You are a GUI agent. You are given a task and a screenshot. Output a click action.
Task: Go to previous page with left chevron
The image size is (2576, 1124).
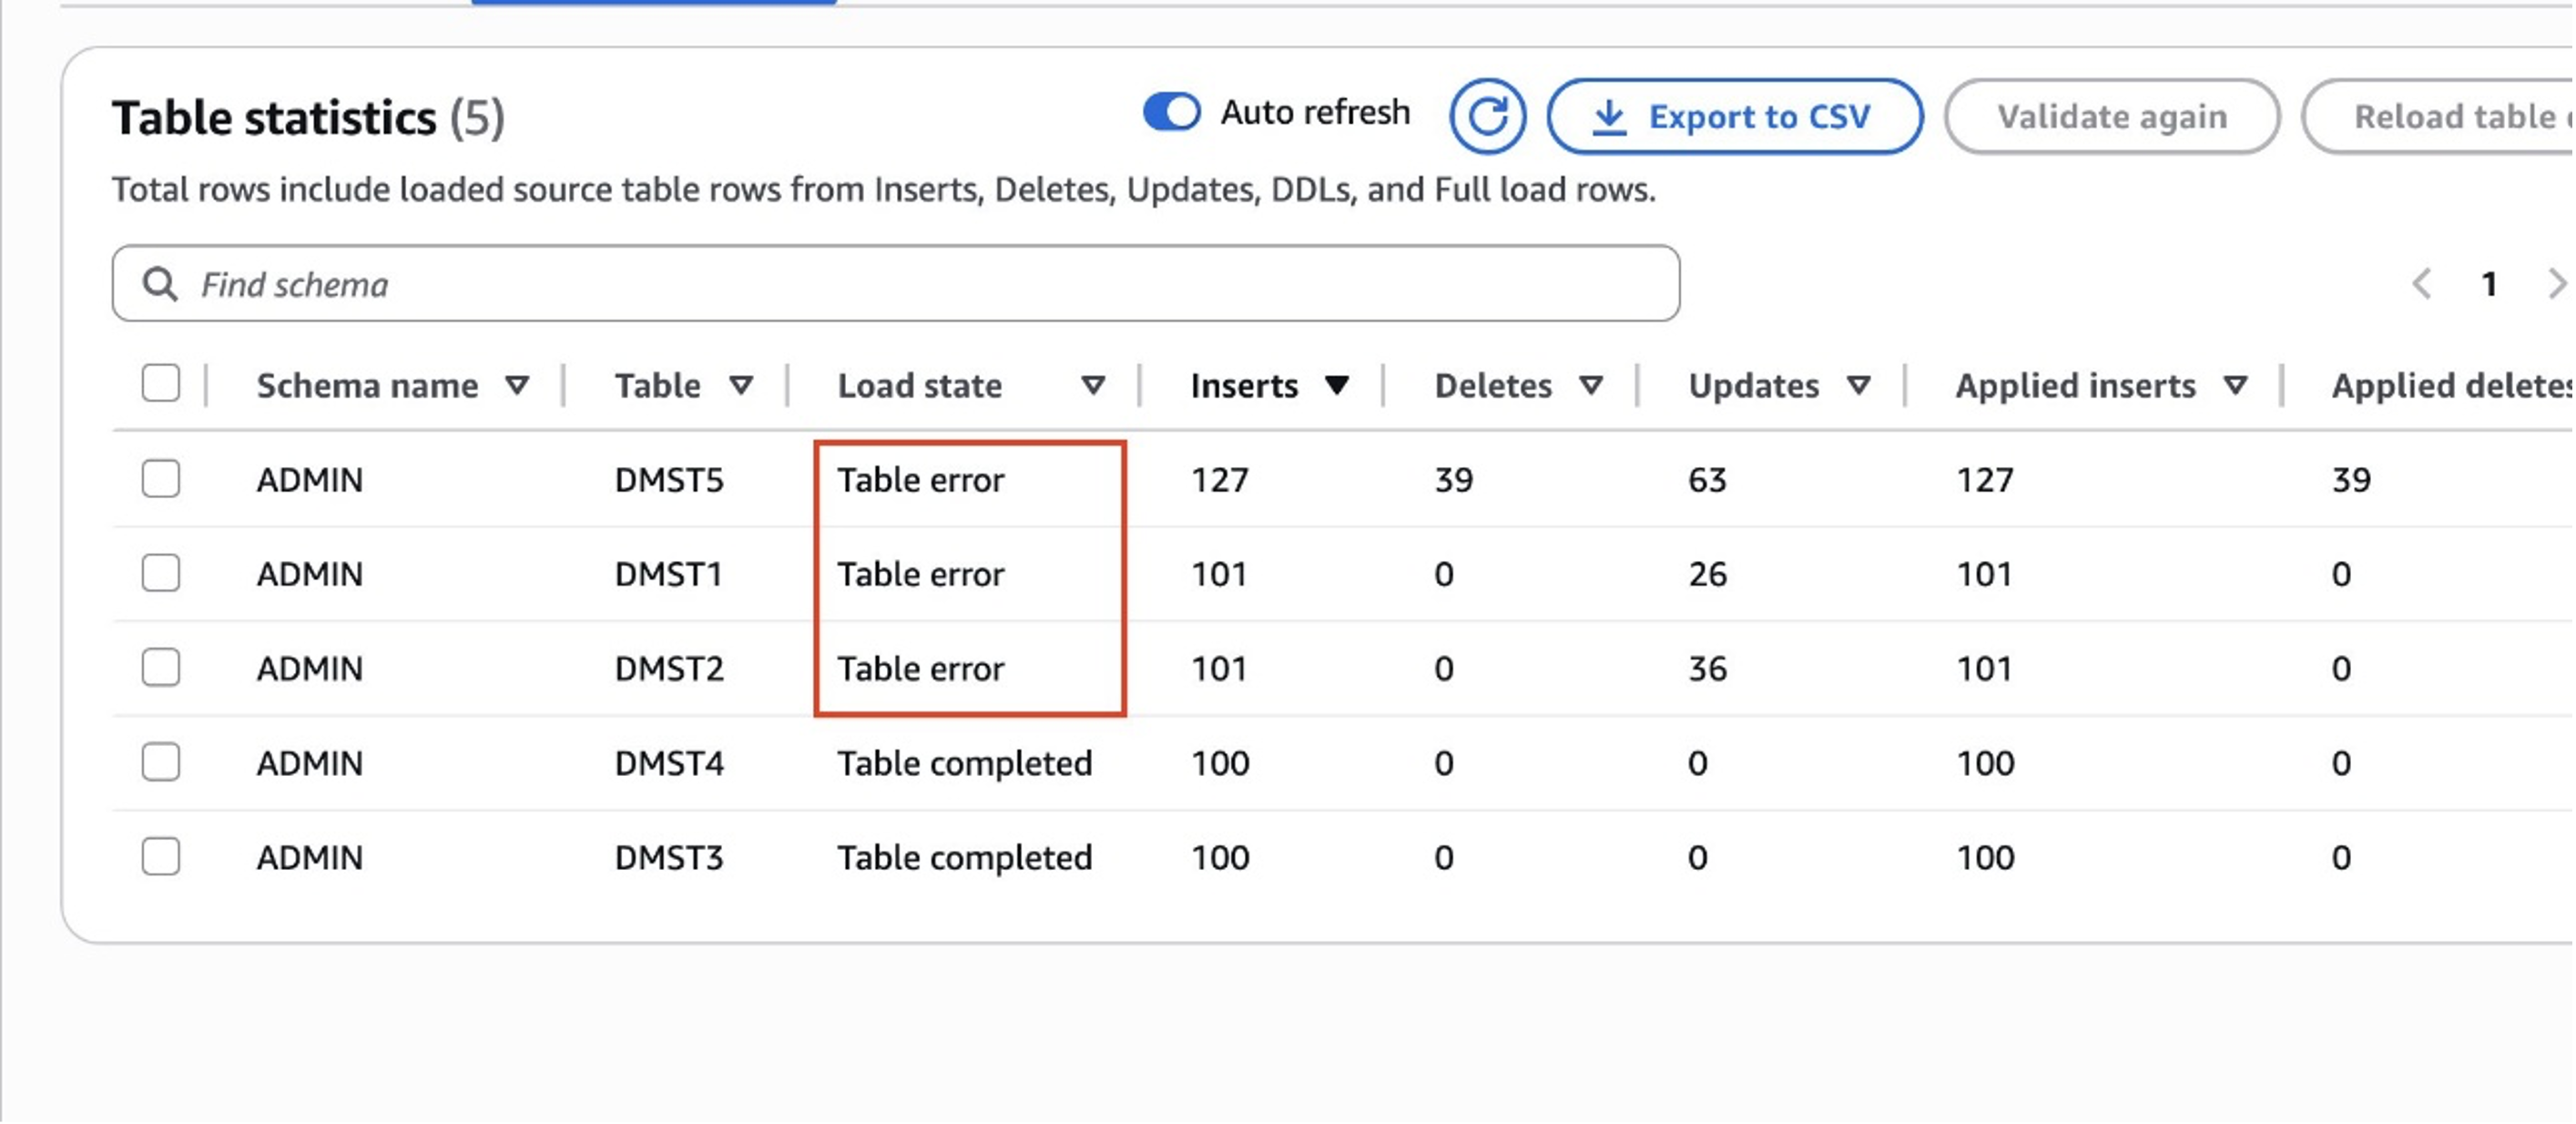pyautogui.click(x=2421, y=284)
